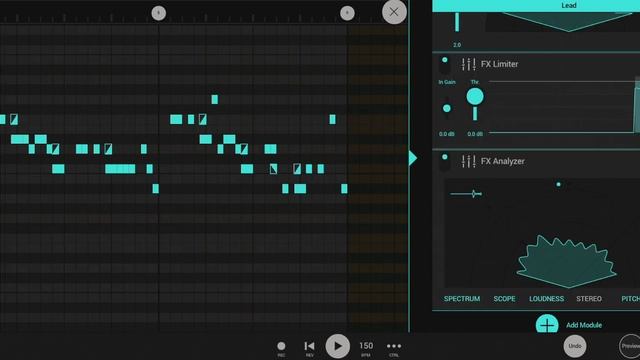Rewind to start with REV button

pos(309,346)
